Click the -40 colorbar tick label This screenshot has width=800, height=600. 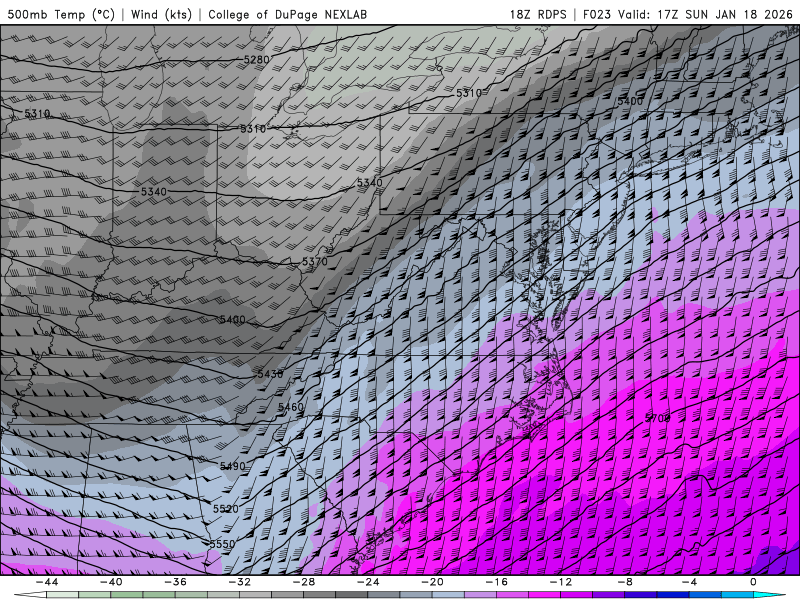click(x=111, y=582)
